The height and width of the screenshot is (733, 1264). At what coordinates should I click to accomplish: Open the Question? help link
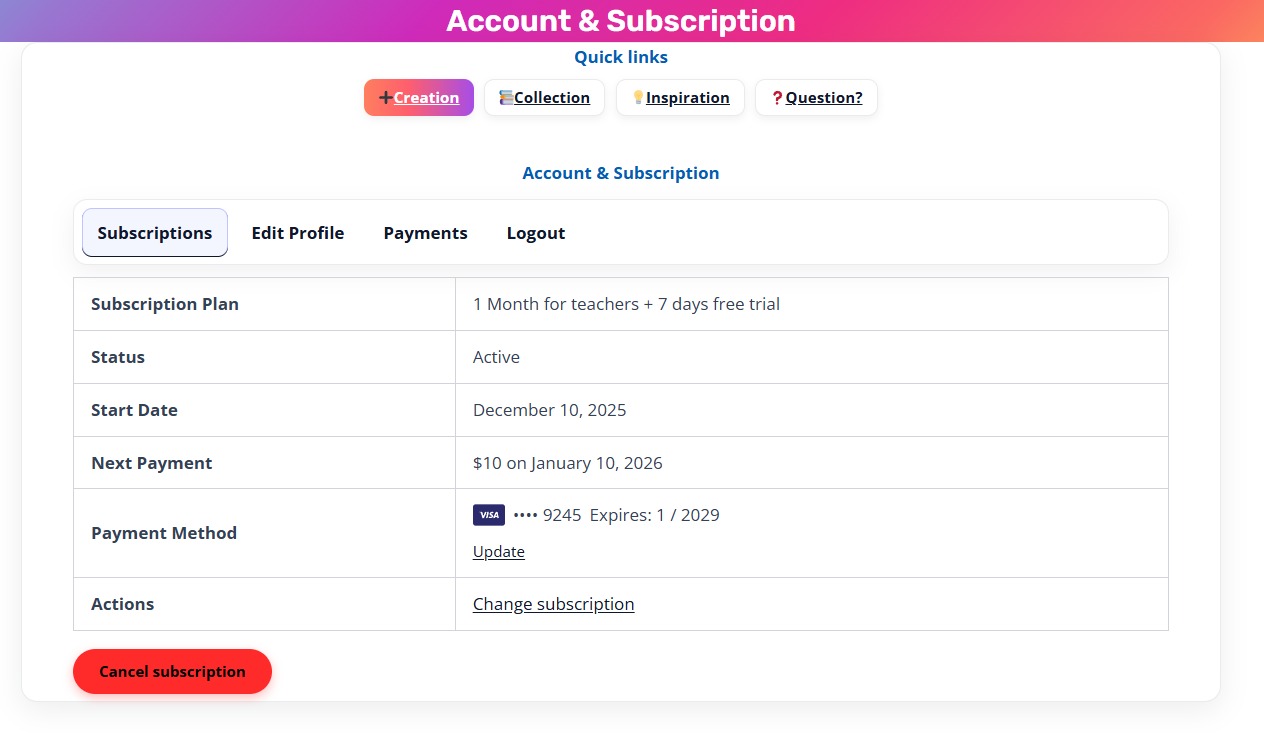tap(817, 98)
